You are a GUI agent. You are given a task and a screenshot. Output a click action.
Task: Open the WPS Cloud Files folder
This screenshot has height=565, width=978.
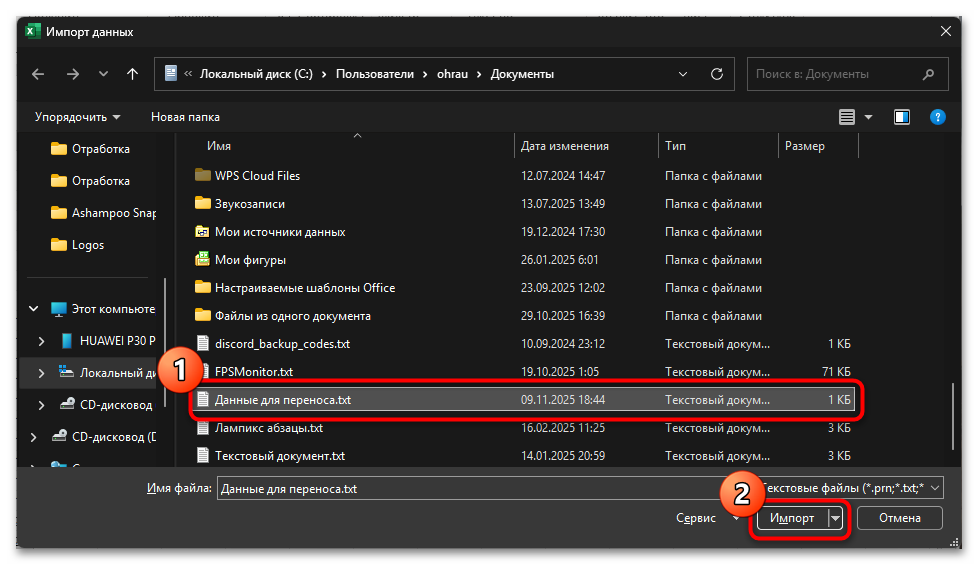257,176
